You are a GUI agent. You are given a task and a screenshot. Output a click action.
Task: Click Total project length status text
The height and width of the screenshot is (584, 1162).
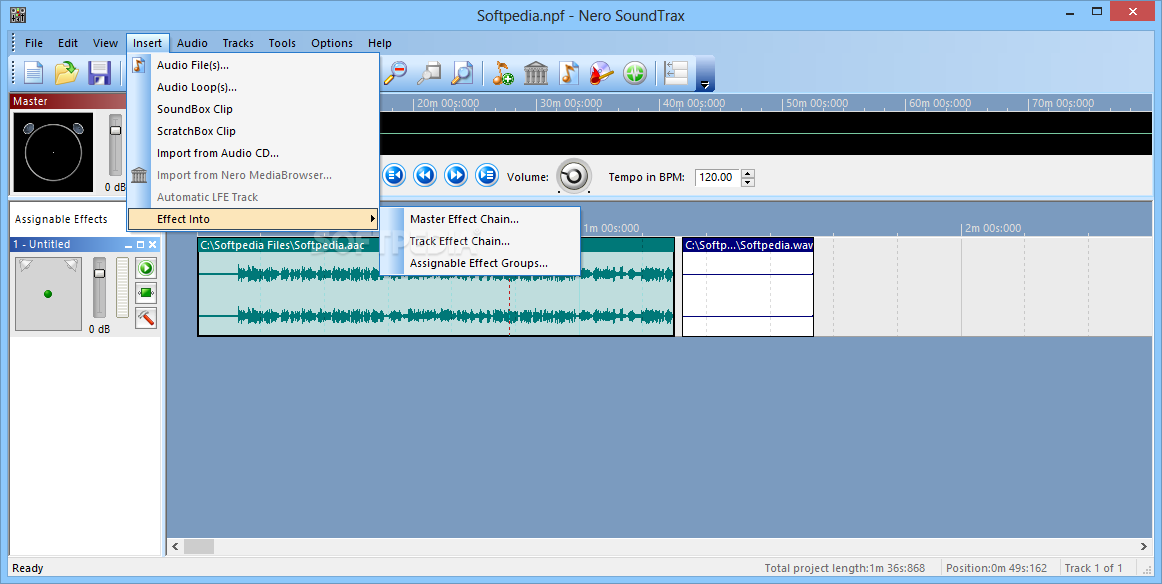(845, 568)
